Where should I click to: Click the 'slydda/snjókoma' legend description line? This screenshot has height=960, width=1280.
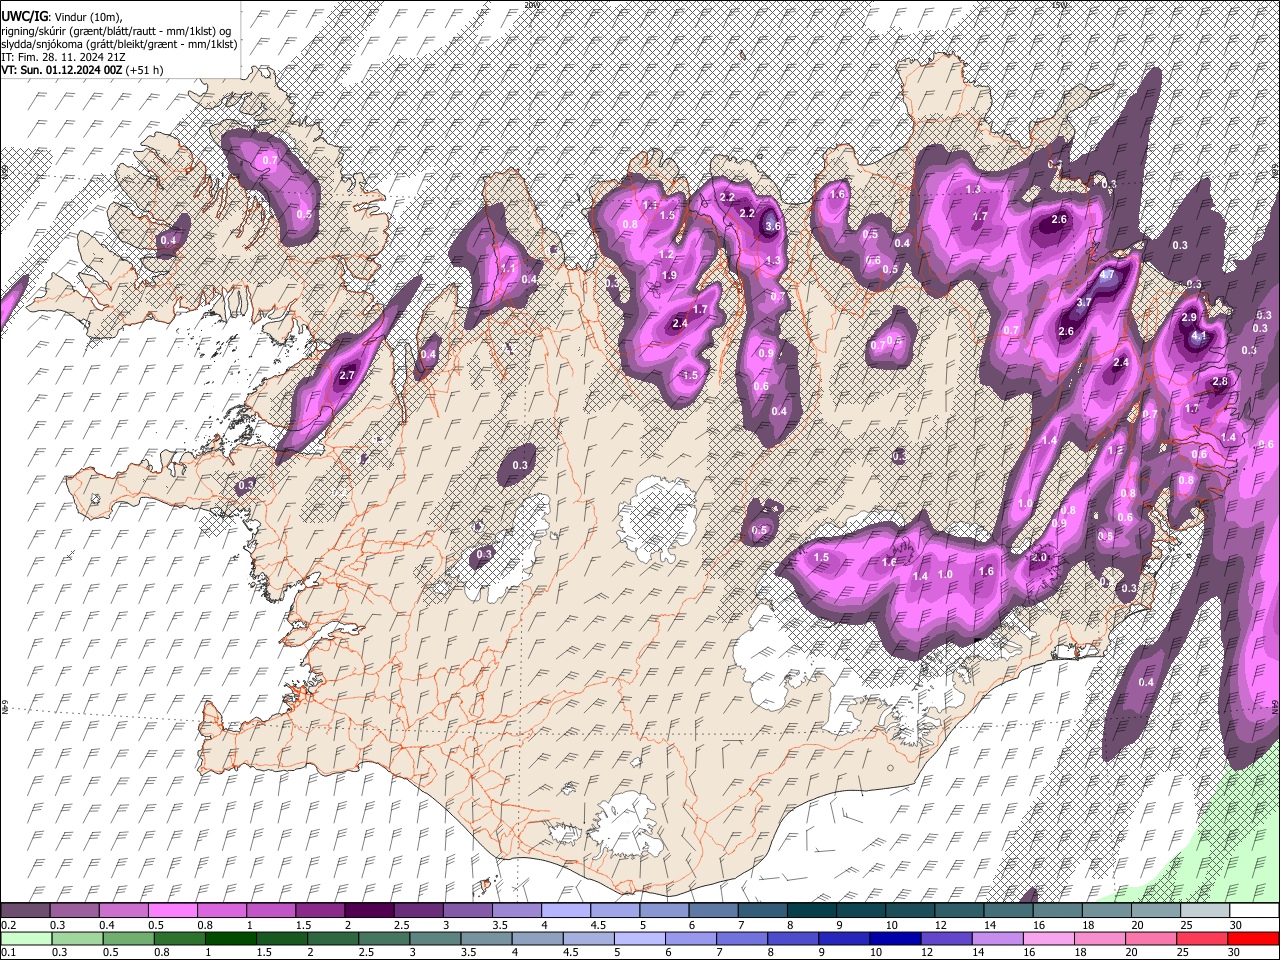(x=119, y=44)
